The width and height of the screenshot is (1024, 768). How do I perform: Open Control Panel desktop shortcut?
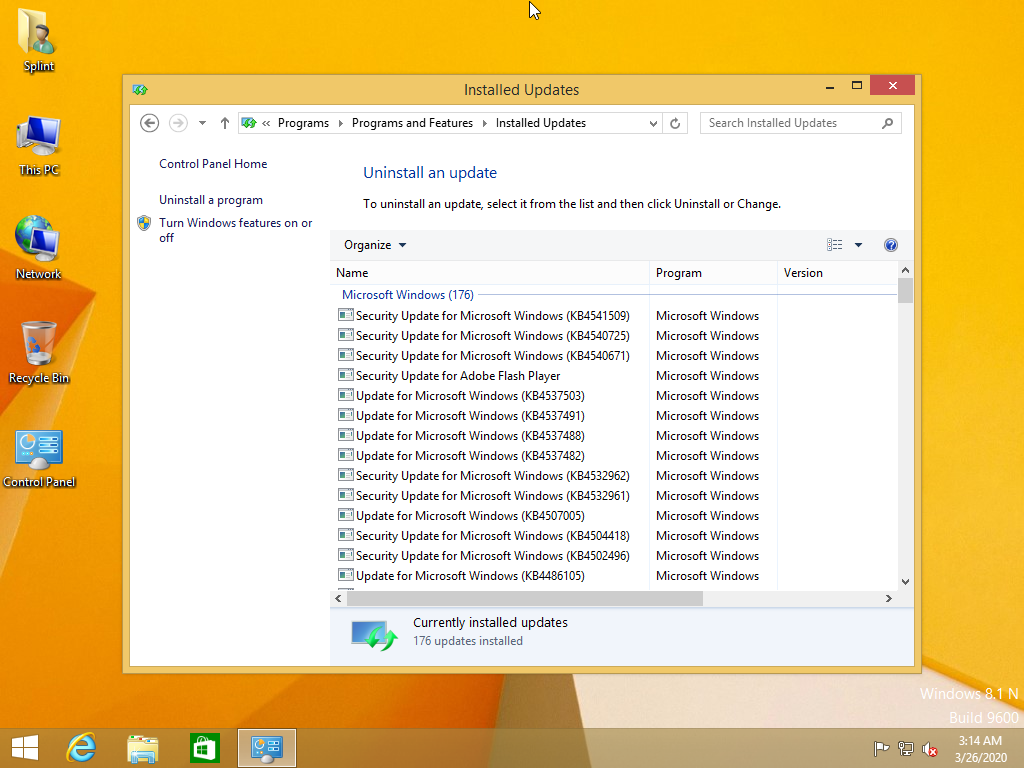pyautogui.click(x=39, y=457)
